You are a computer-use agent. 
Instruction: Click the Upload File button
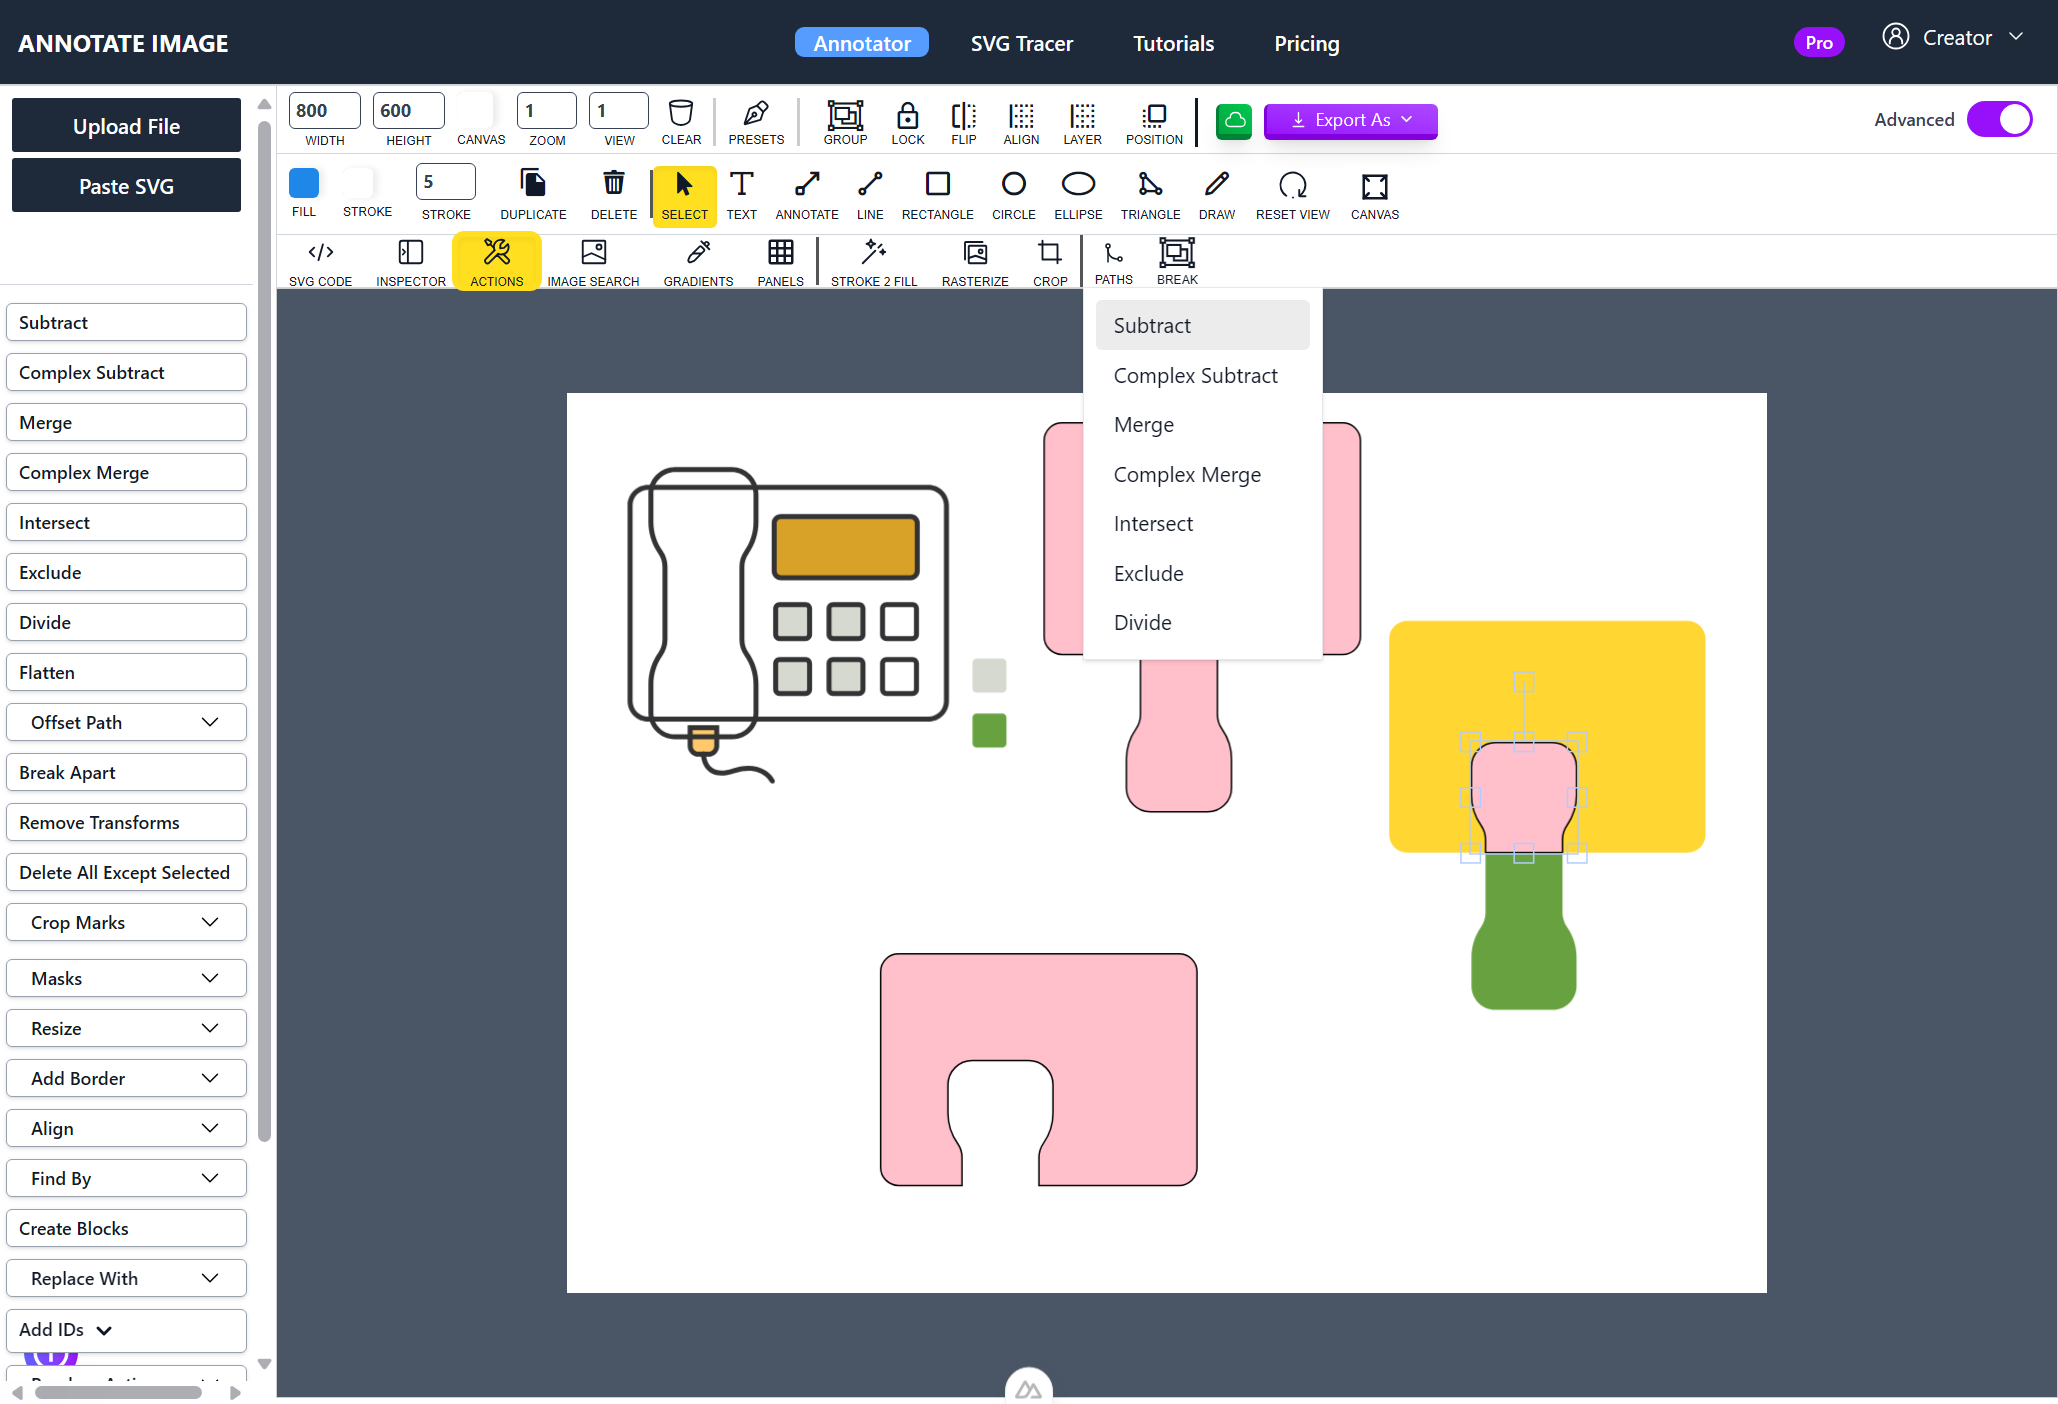(126, 126)
